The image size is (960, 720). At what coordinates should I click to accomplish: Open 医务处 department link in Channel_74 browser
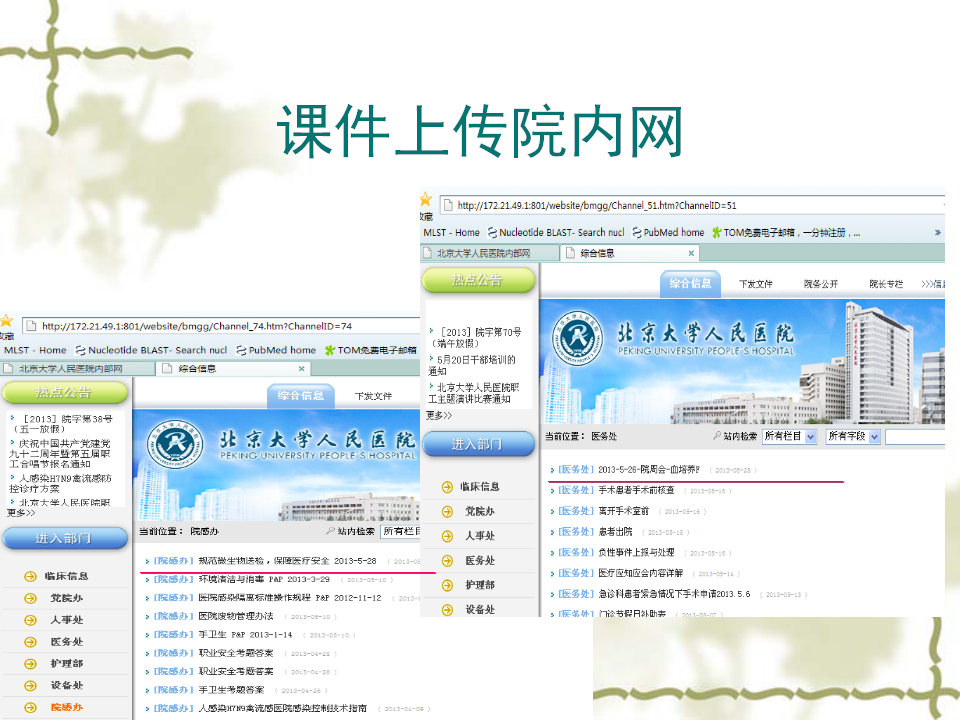67,642
